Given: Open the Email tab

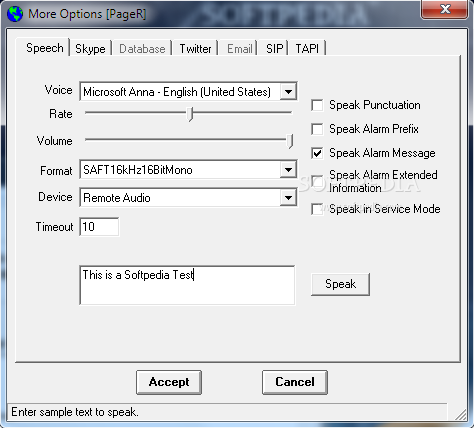Looking at the screenshot, I should [x=239, y=49].
